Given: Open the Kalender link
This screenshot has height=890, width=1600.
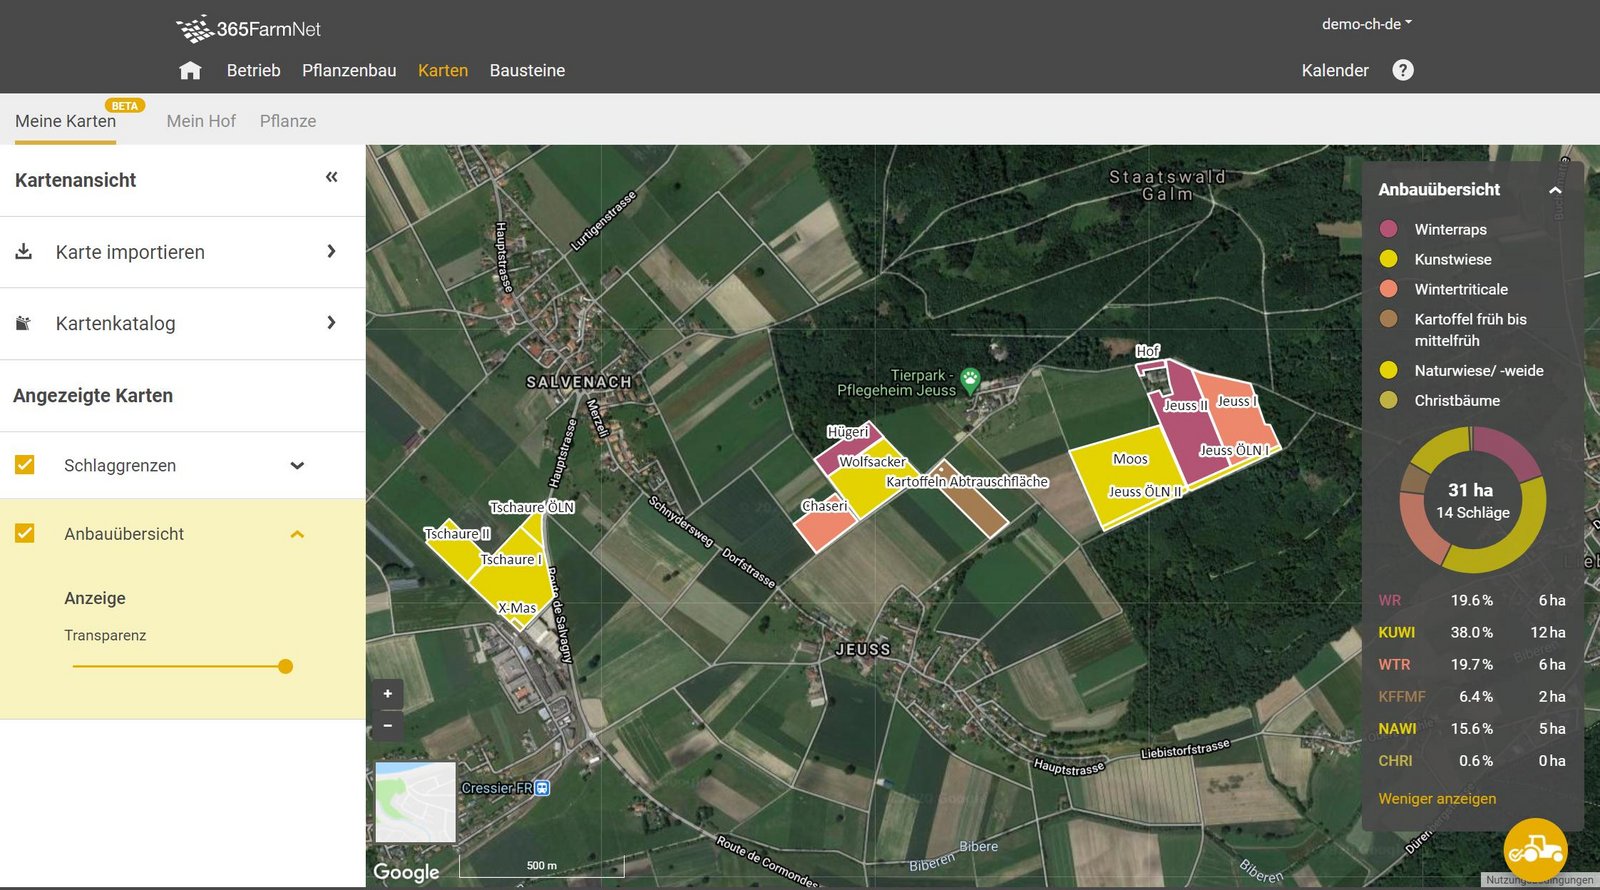Looking at the screenshot, I should pyautogui.click(x=1335, y=70).
